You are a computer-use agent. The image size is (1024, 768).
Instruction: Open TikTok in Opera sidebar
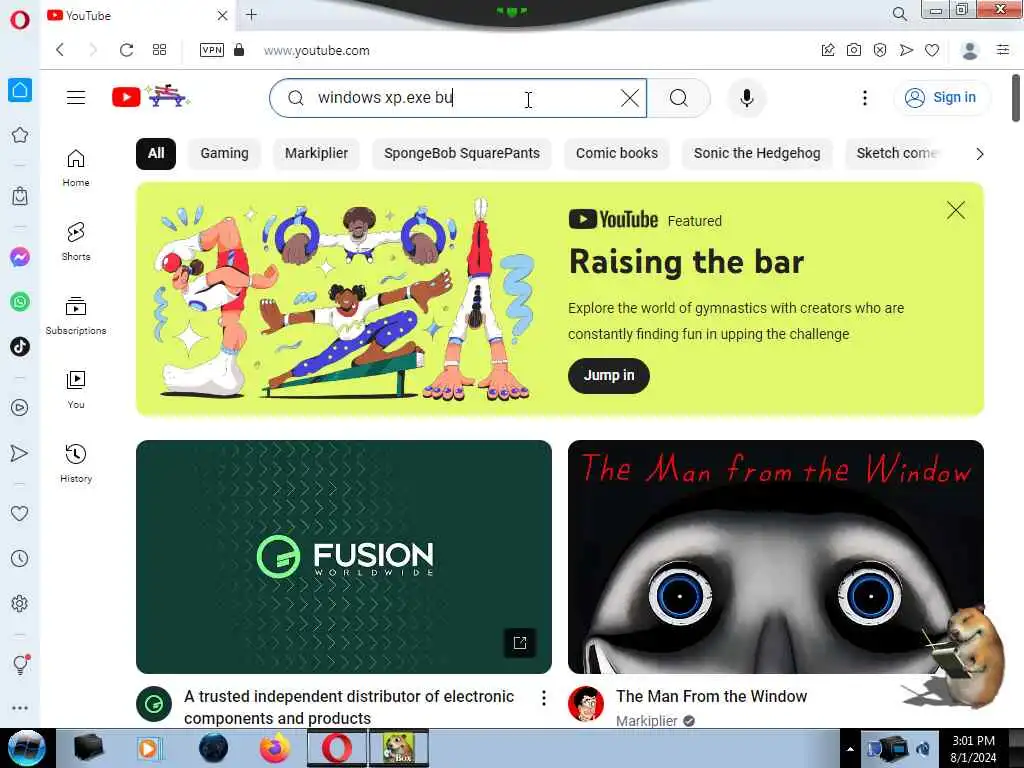click(20, 346)
